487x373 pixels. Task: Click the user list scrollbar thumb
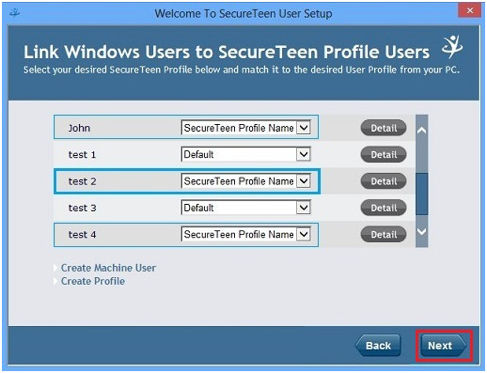pyautogui.click(x=422, y=194)
